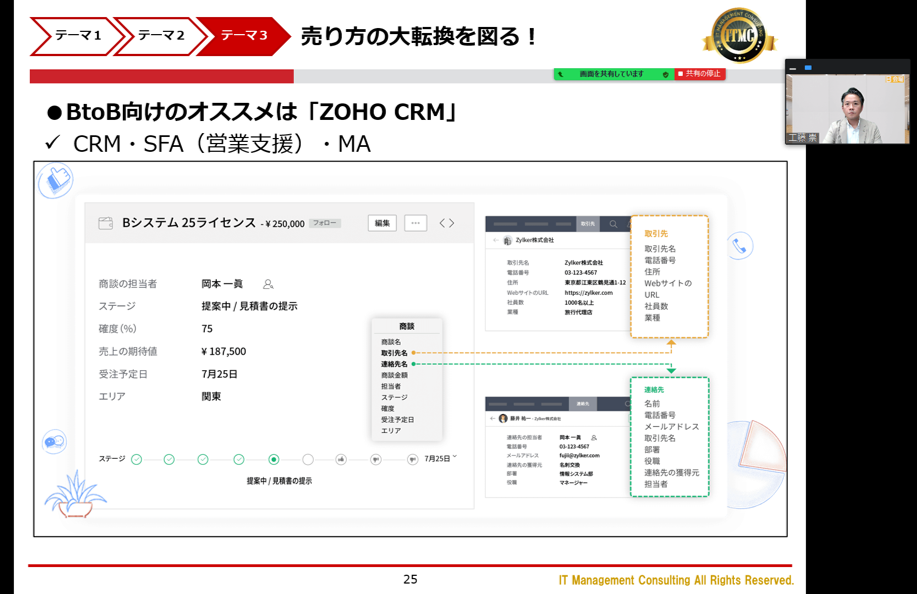Click the company icon beside Zylker株式会社 heading
The width and height of the screenshot is (917, 594).
pyautogui.click(x=507, y=240)
